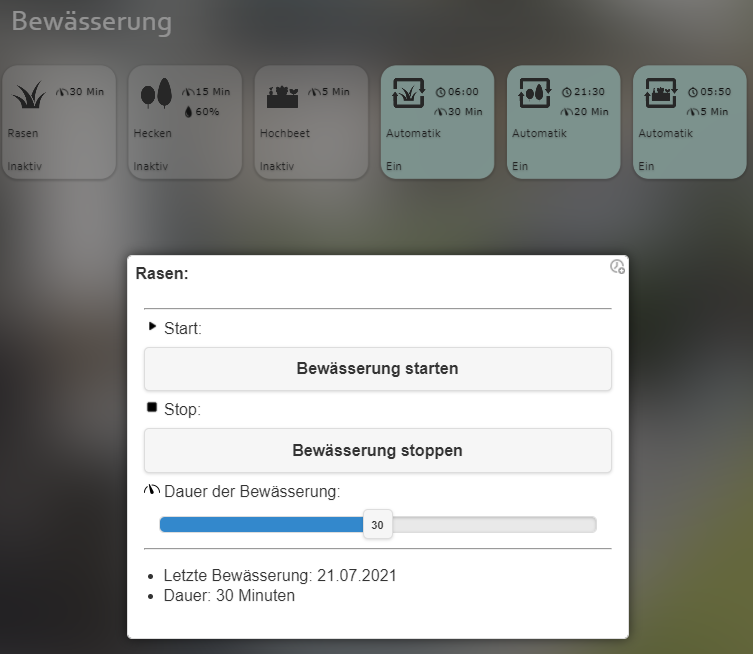Toggle the 21:30 hedge Automatik tile
753x654 pixels.
[564, 122]
